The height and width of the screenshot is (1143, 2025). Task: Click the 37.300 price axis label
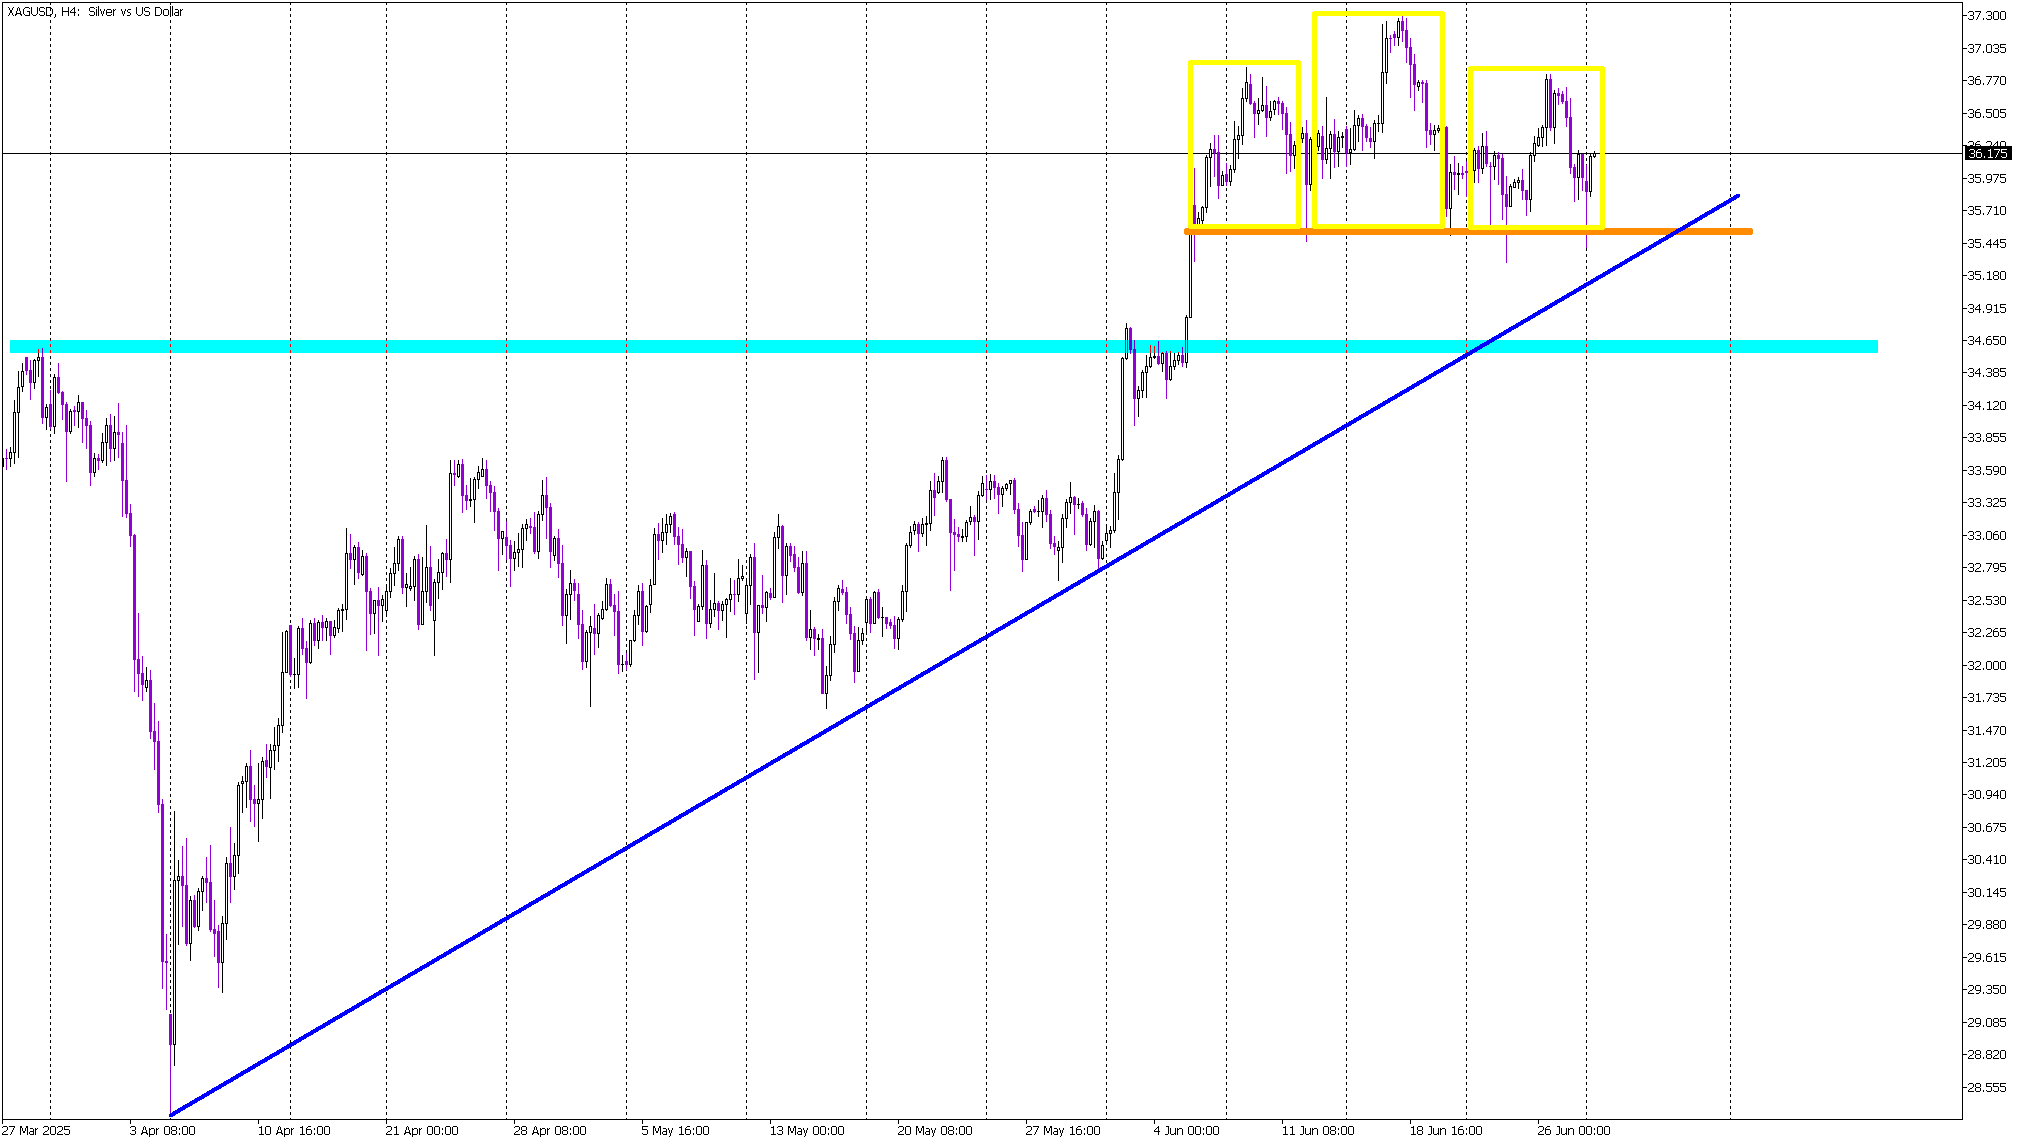click(x=1986, y=16)
